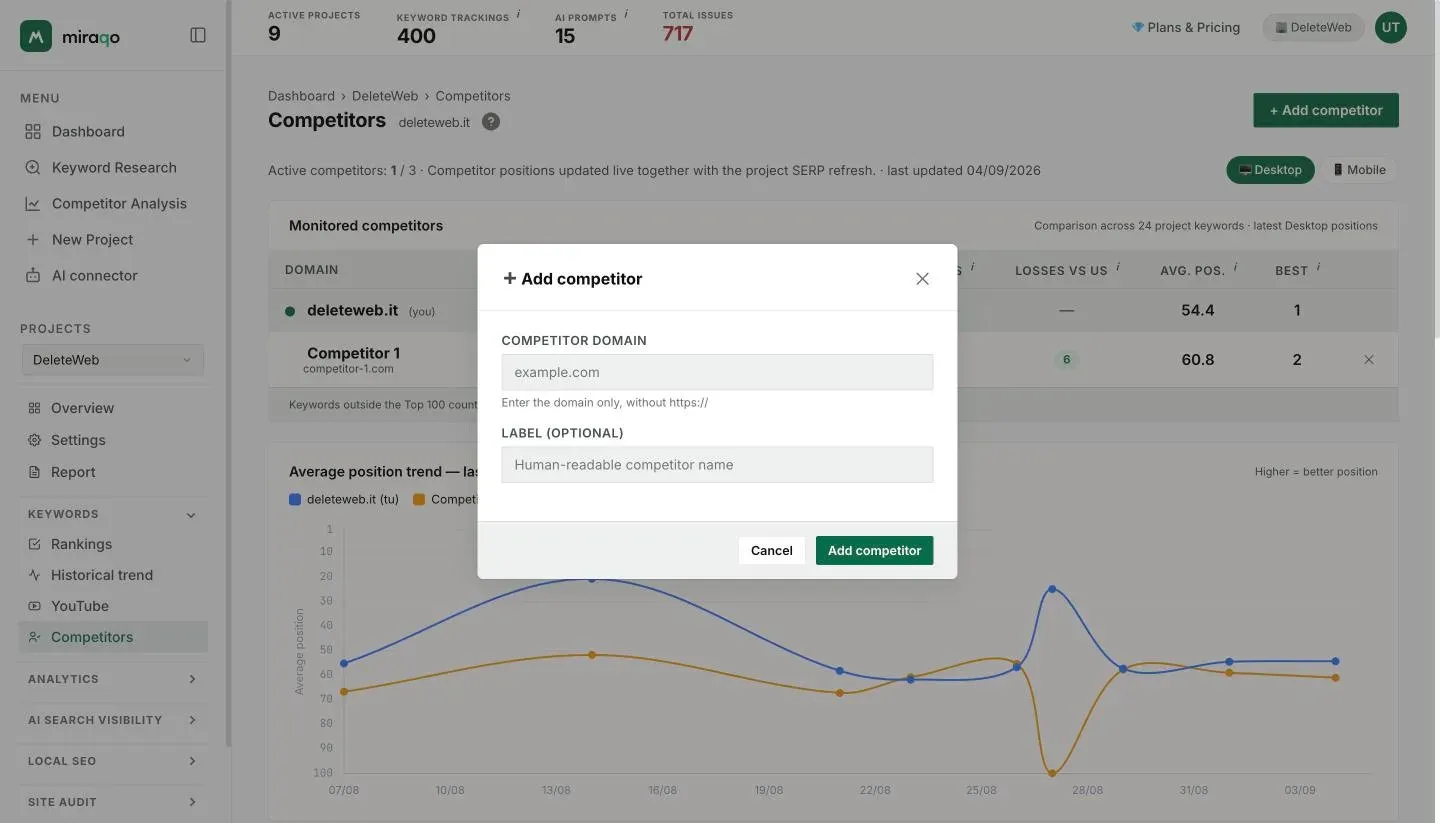The height and width of the screenshot is (823, 1440).
Task: Switch to Mobile view
Action: [x=1359, y=170]
